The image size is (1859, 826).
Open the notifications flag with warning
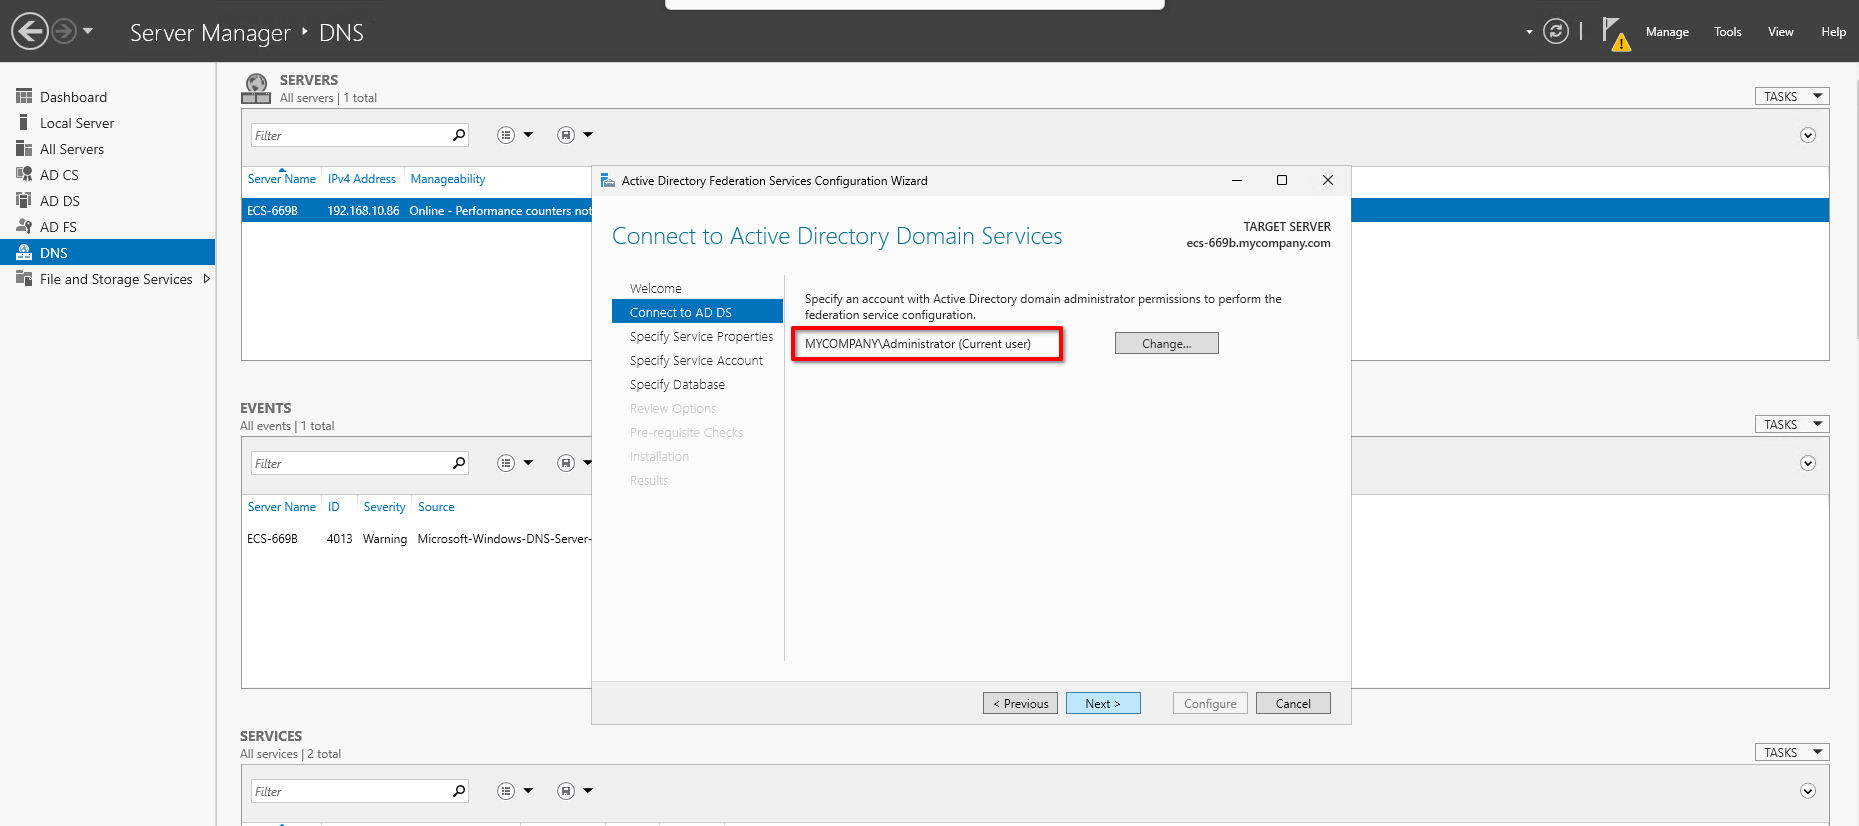point(1615,33)
